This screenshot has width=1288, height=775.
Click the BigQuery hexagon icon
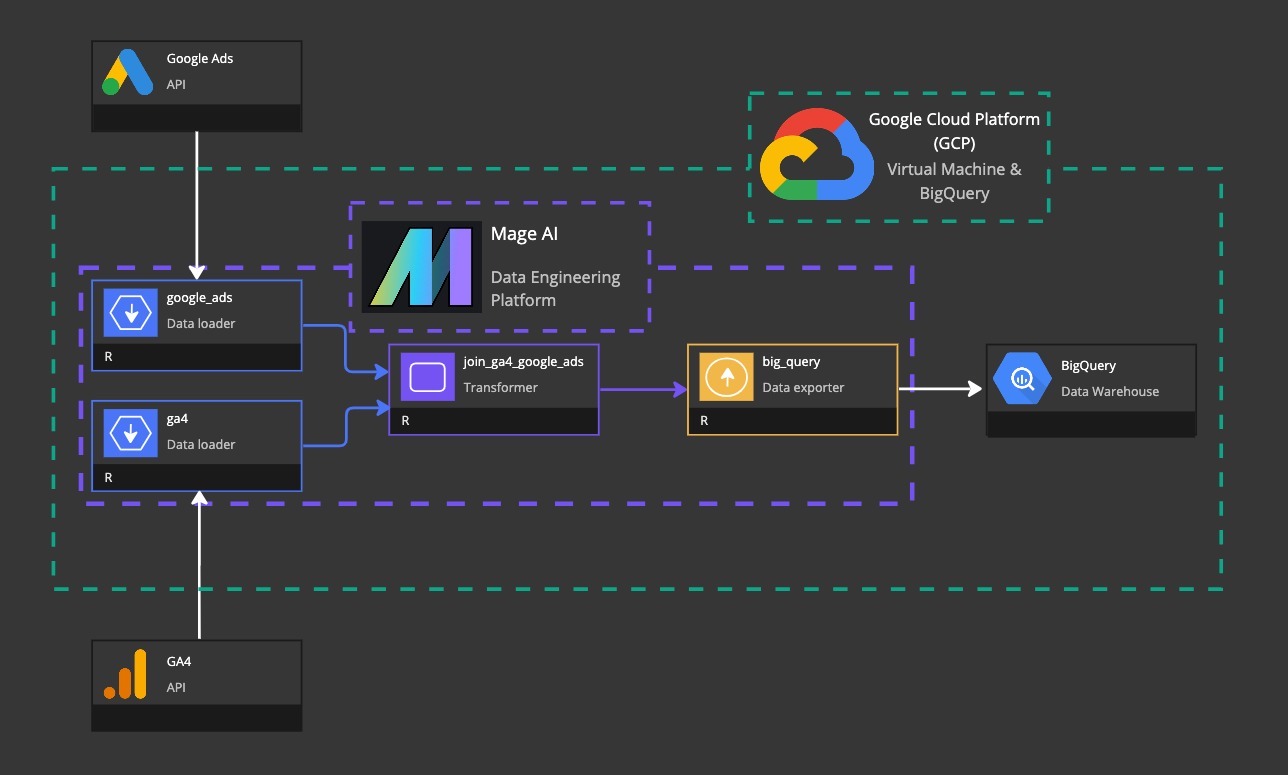pyautogui.click(x=1021, y=378)
